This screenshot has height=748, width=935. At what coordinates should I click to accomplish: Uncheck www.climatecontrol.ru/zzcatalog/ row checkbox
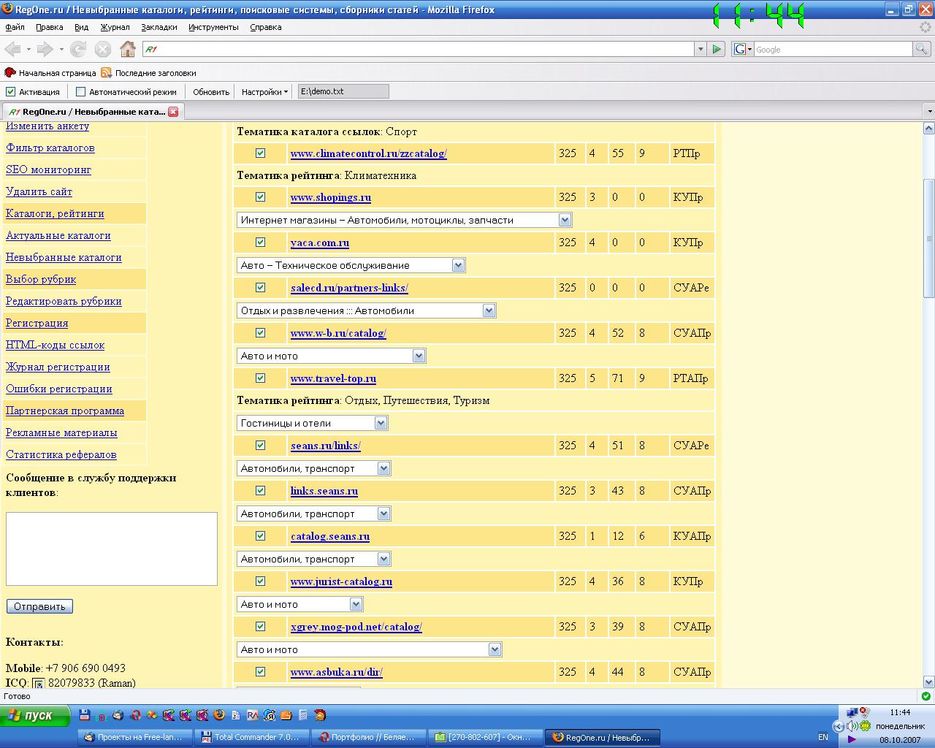(260, 153)
